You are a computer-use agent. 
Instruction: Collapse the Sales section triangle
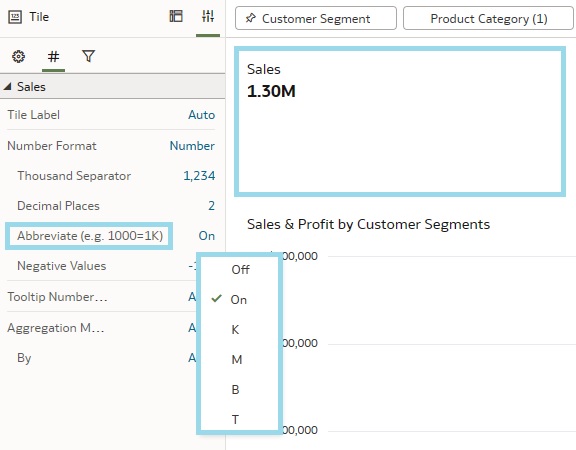click(x=7, y=87)
